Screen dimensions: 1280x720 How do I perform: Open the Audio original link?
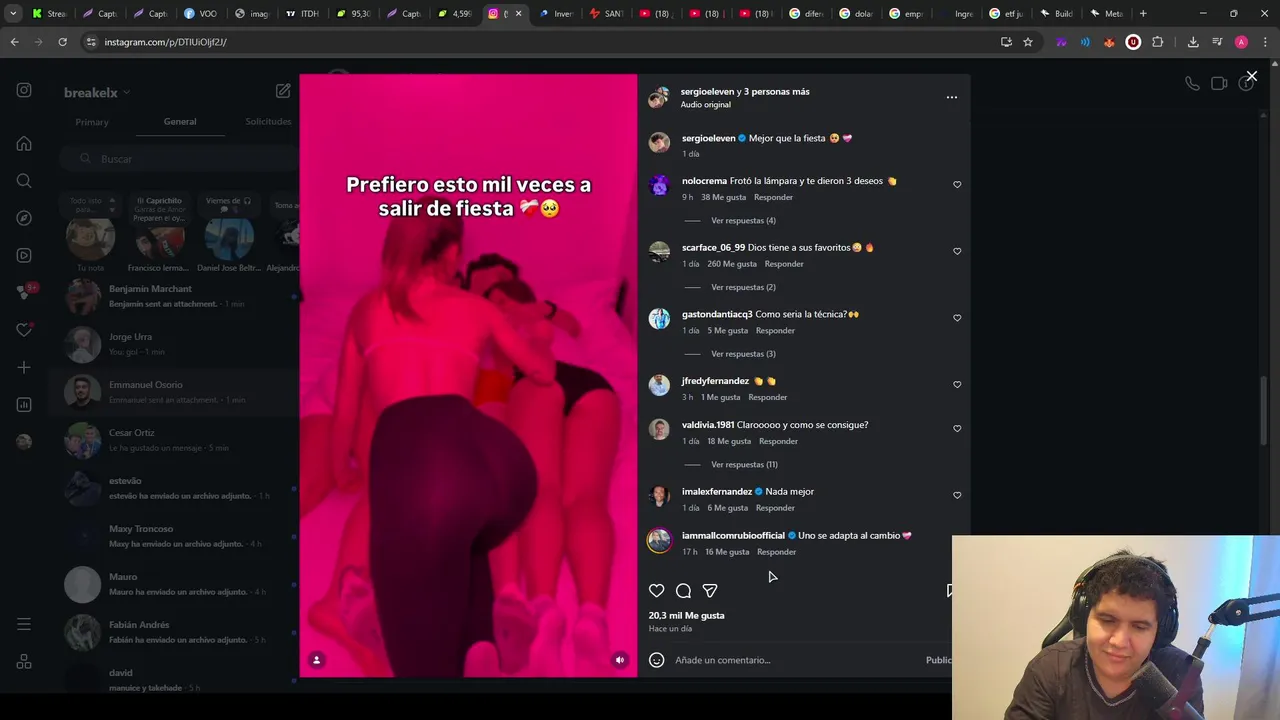pyautogui.click(x=705, y=105)
